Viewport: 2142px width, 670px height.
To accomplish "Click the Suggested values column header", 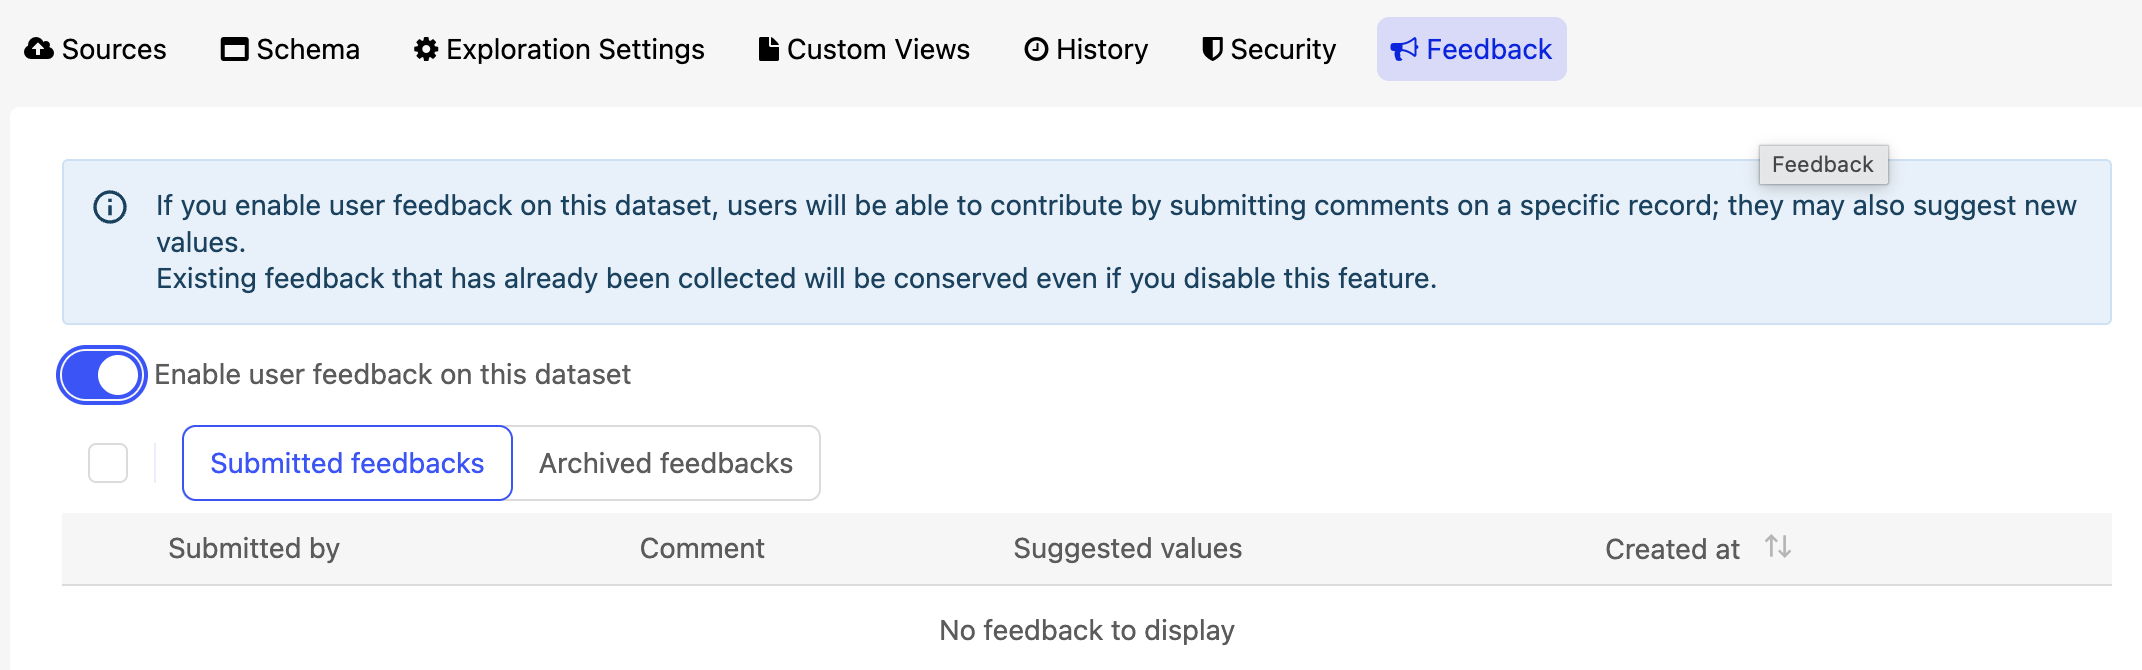I will 1127,548.
